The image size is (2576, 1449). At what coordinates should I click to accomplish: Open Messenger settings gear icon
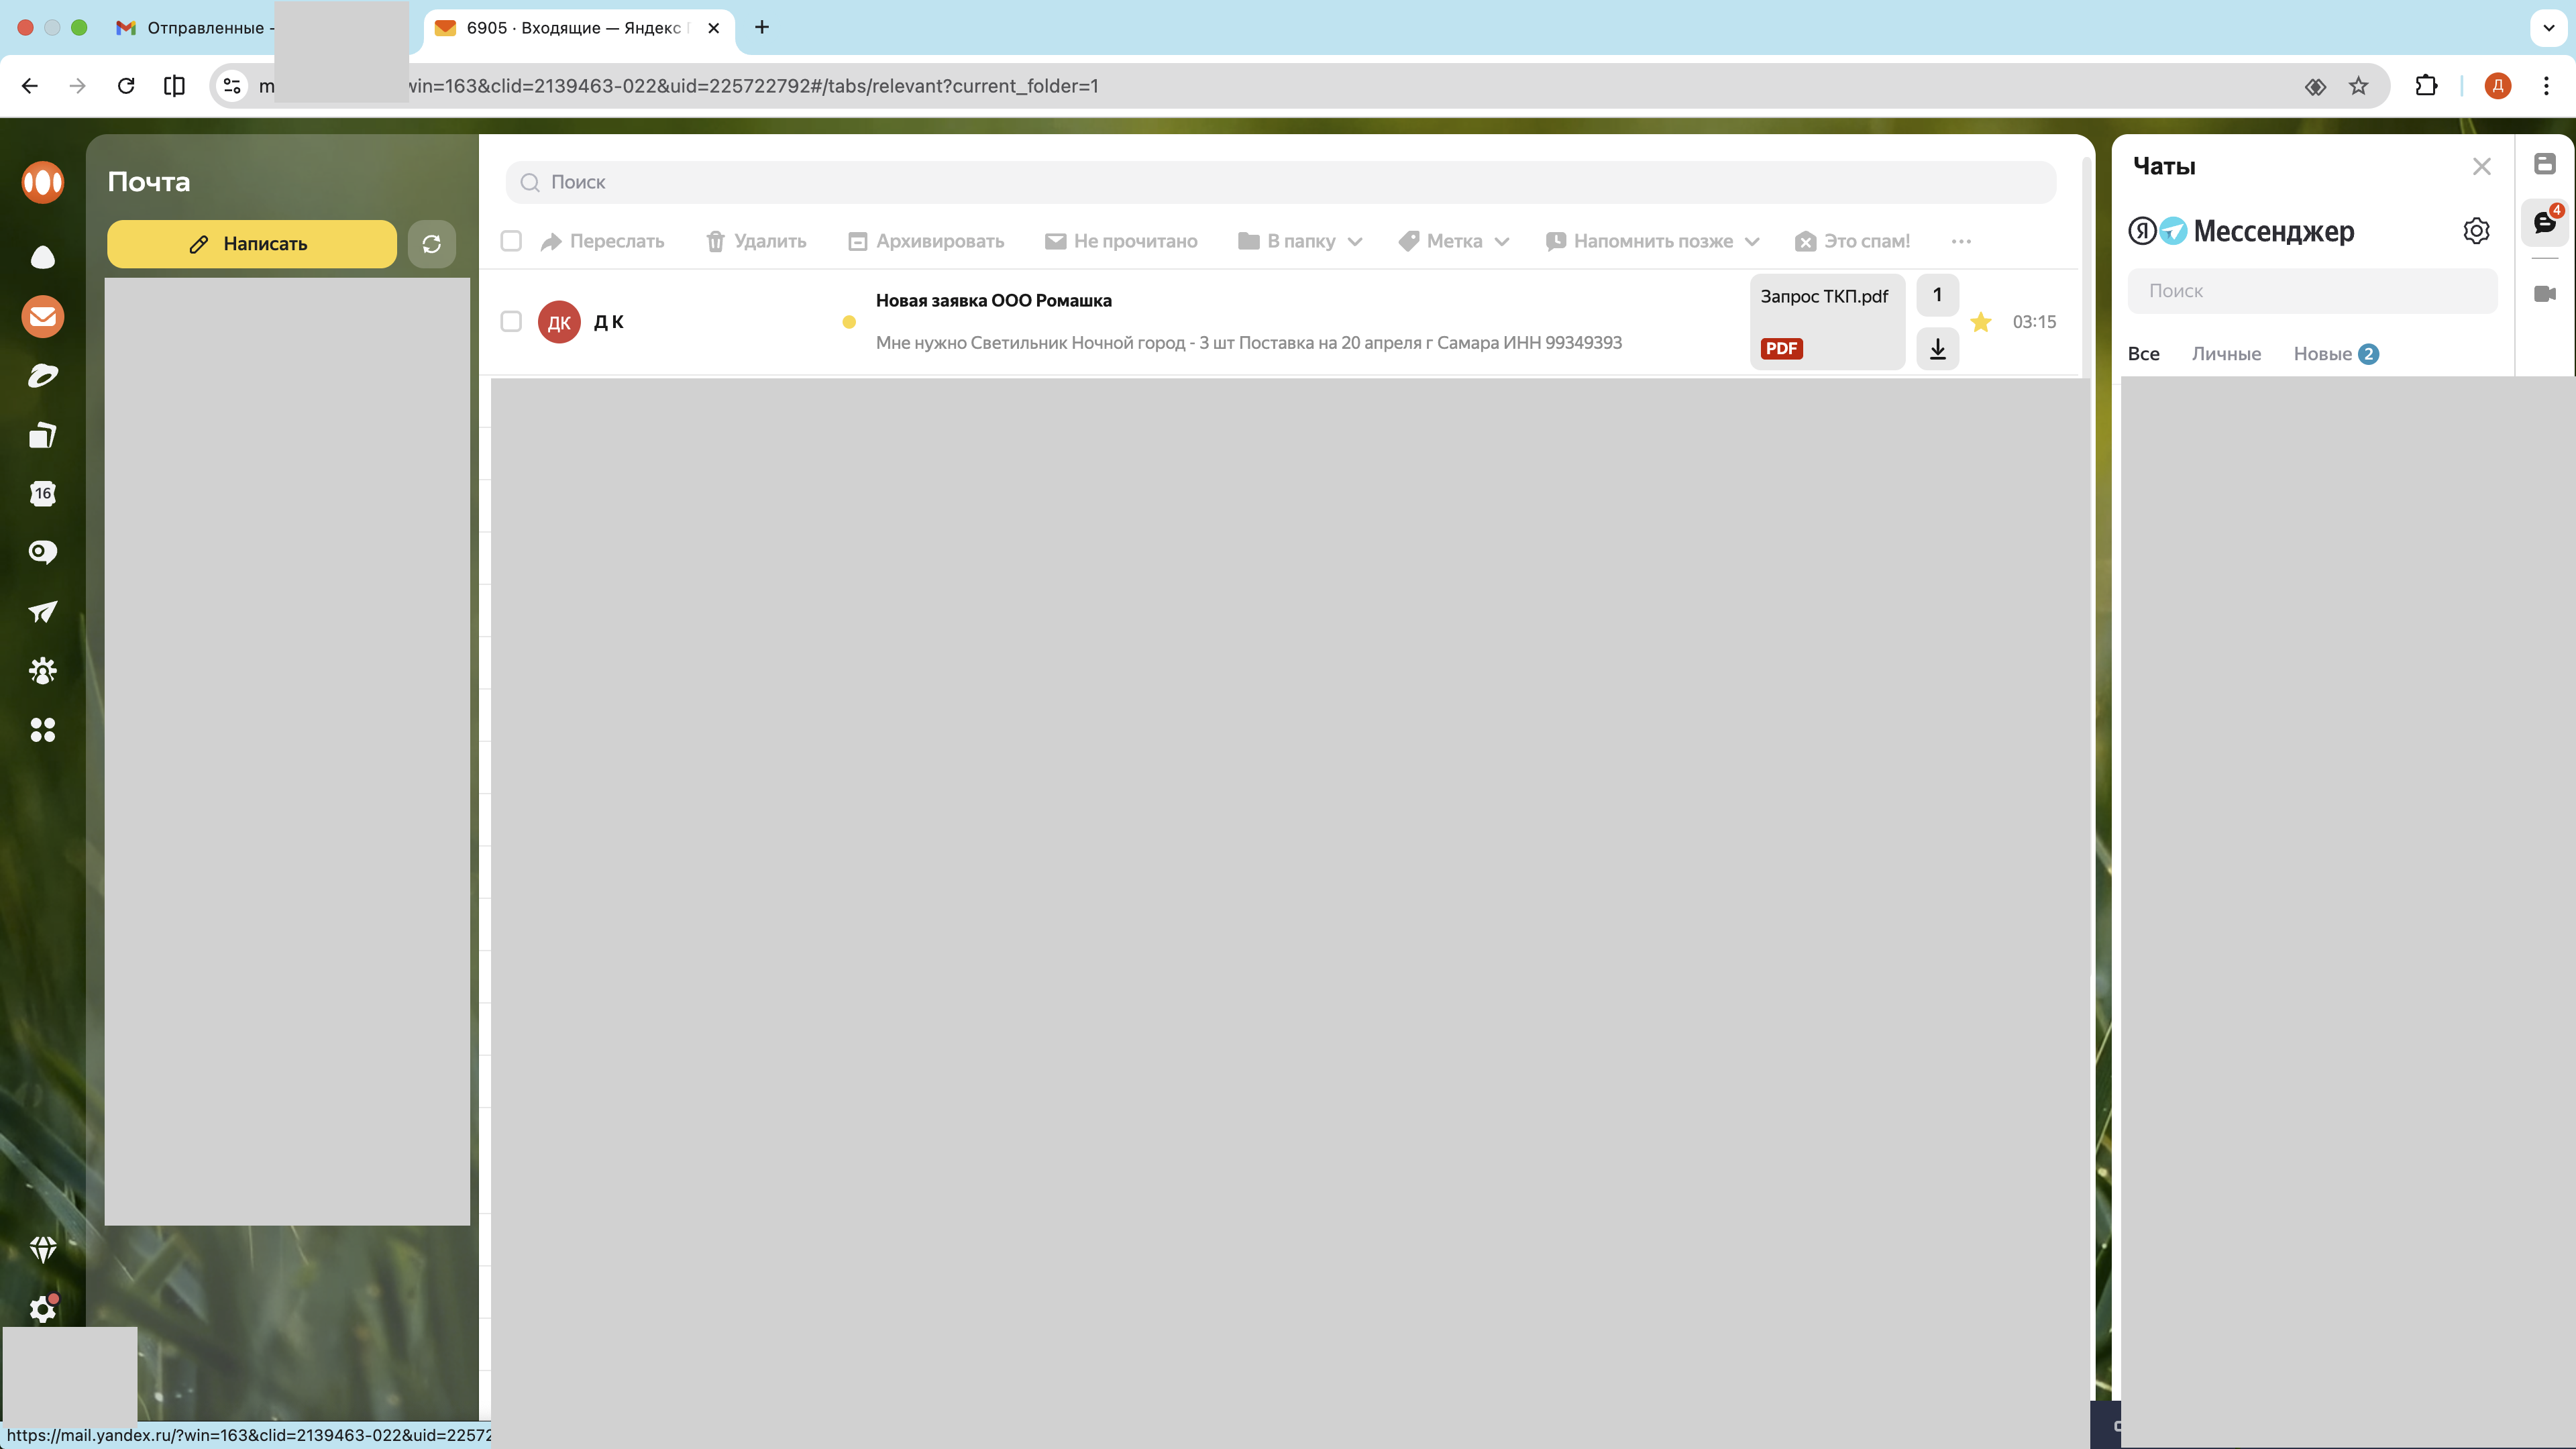point(2476,231)
